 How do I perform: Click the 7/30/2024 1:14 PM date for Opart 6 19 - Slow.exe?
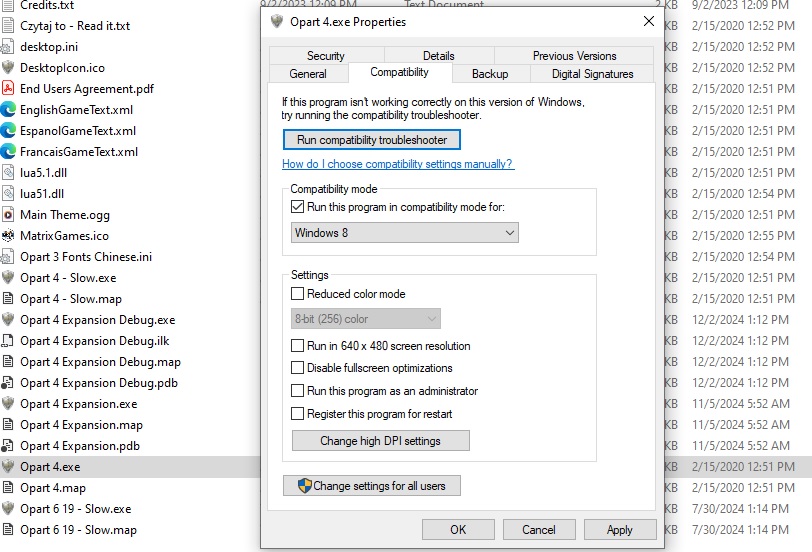(x=741, y=509)
